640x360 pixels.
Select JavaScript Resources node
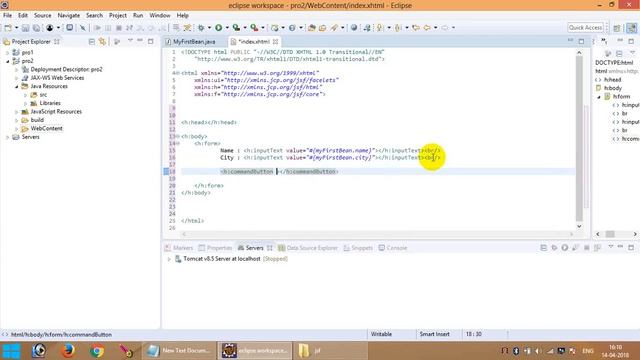56,112
